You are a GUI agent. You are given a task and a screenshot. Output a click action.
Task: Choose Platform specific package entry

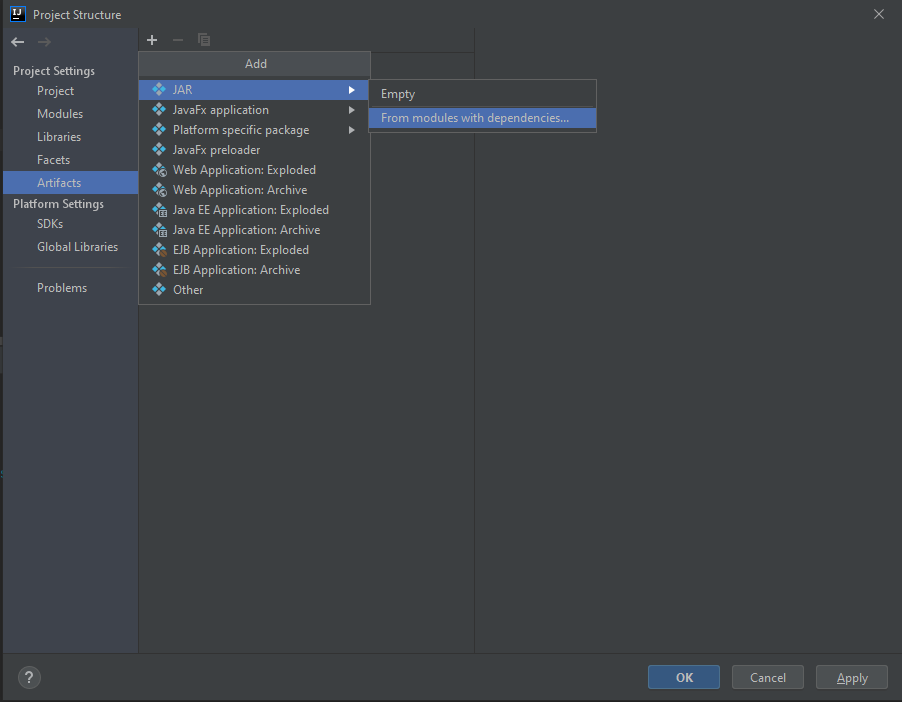pyautogui.click(x=254, y=130)
